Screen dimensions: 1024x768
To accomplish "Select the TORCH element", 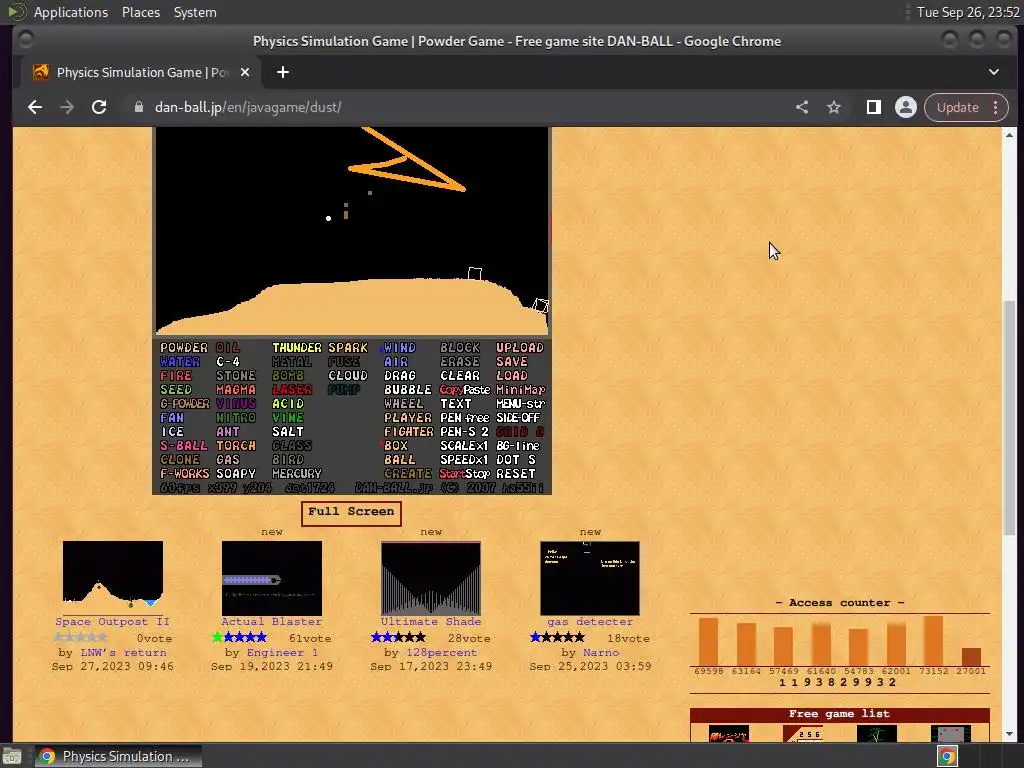I will point(236,446).
